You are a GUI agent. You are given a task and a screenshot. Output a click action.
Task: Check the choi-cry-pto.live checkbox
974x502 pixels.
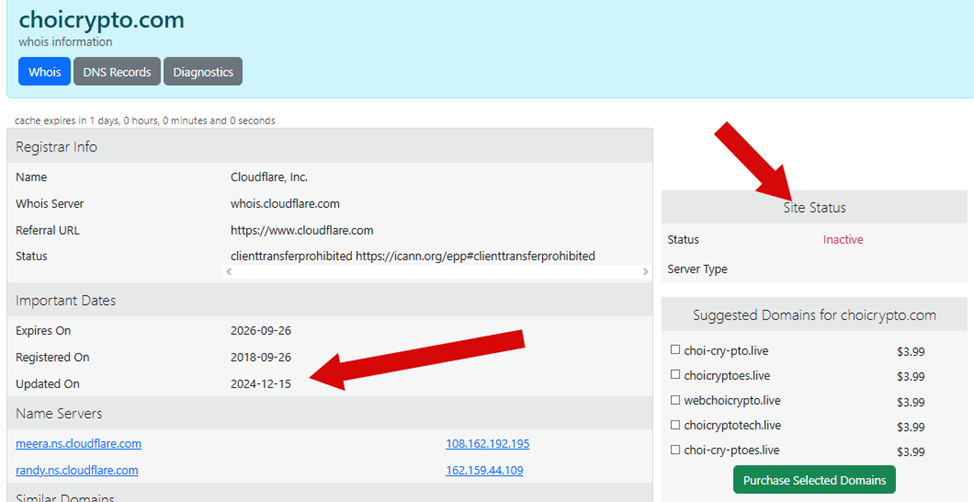click(x=675, y=350)
